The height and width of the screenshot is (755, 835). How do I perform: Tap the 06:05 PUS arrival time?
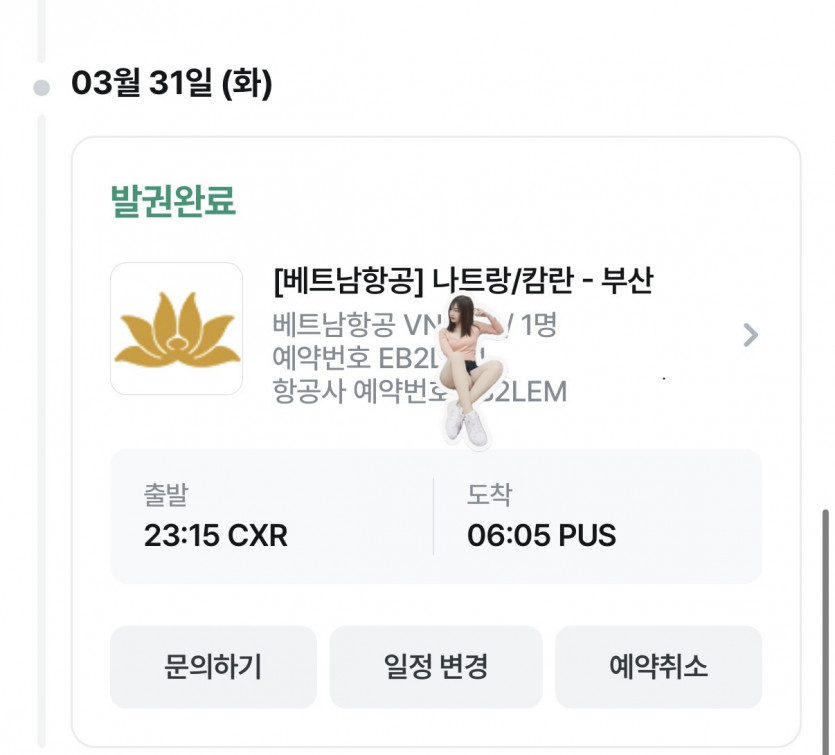click(541, 536)
